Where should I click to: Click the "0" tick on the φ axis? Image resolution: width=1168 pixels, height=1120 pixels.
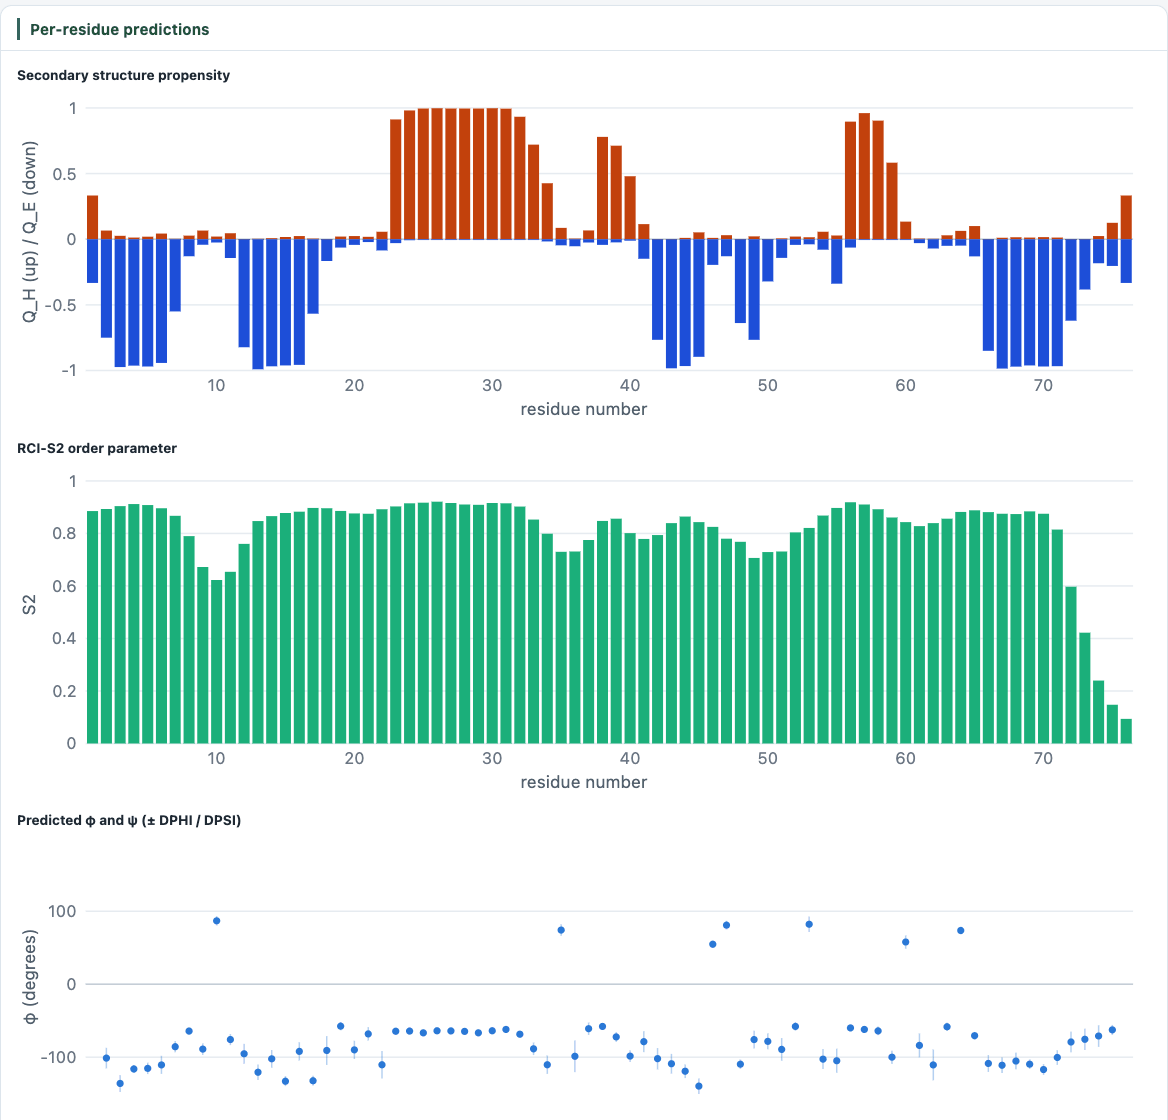coord(72,984)
